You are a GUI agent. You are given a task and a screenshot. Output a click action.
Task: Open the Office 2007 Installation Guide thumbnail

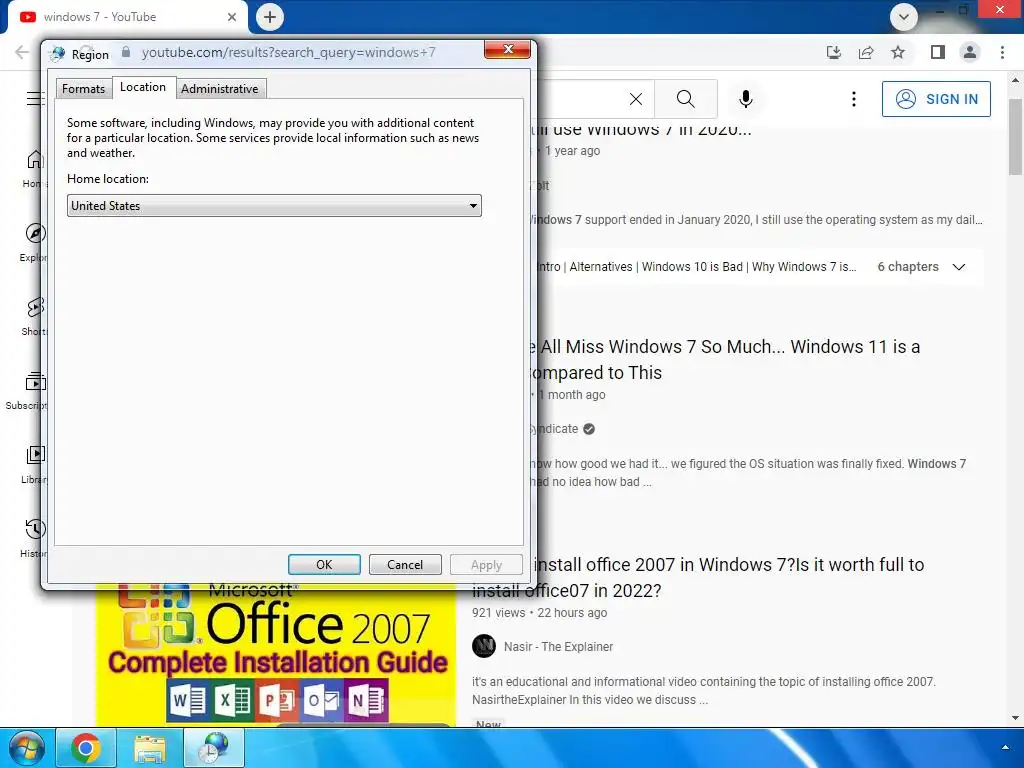pos(276,656)
